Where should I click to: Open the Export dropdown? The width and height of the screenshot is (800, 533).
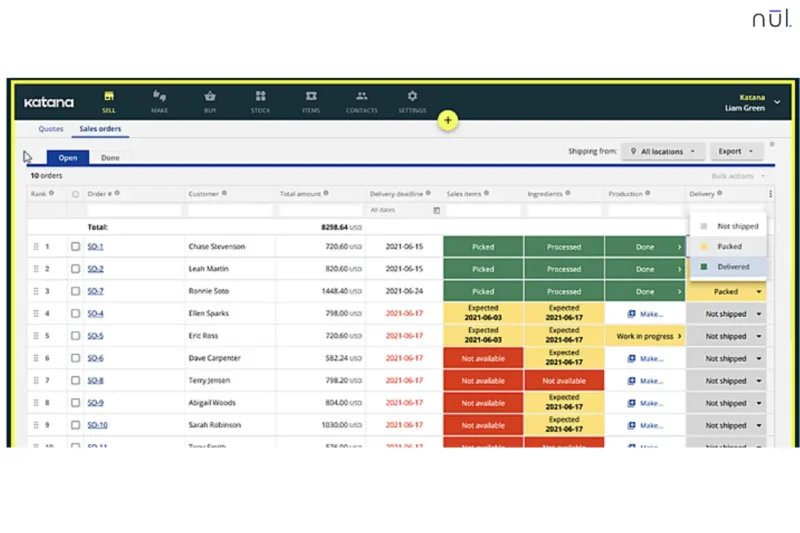coord(736,151)
